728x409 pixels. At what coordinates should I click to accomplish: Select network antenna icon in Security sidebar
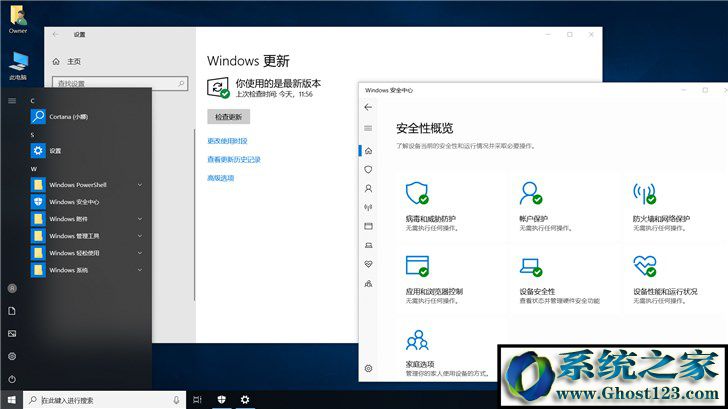click(368, 207)
